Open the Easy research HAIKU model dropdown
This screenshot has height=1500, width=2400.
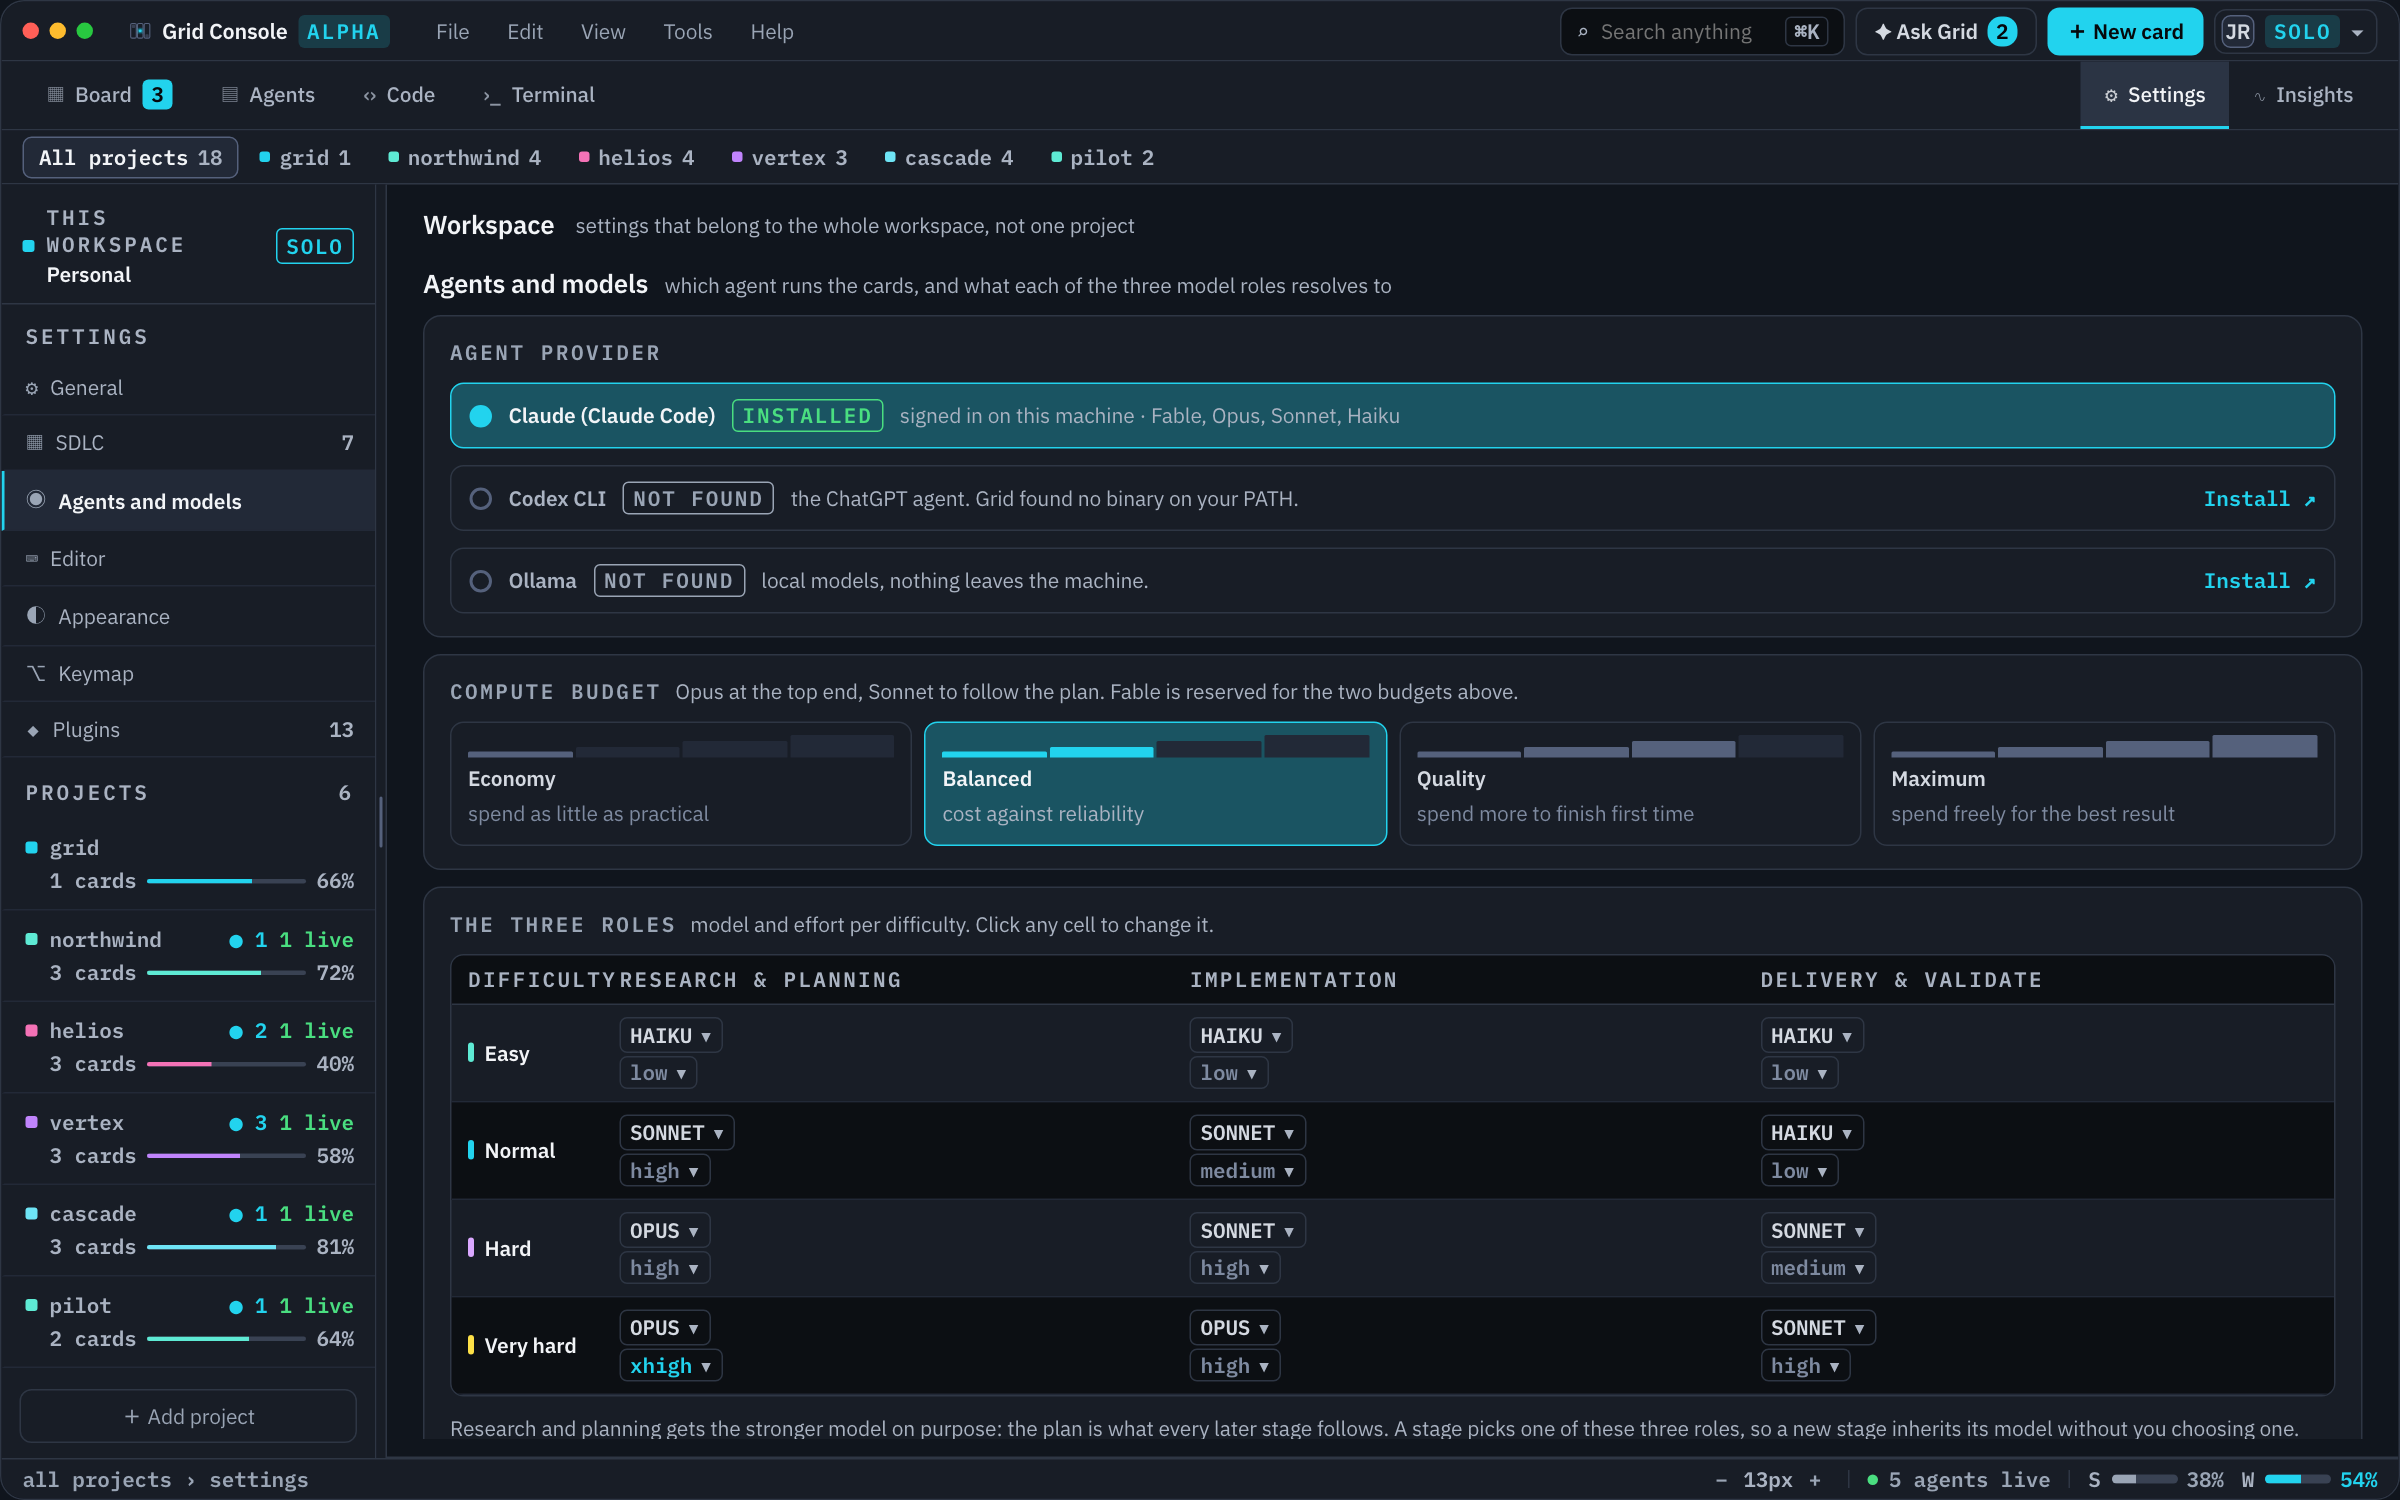coord(671,1036)
